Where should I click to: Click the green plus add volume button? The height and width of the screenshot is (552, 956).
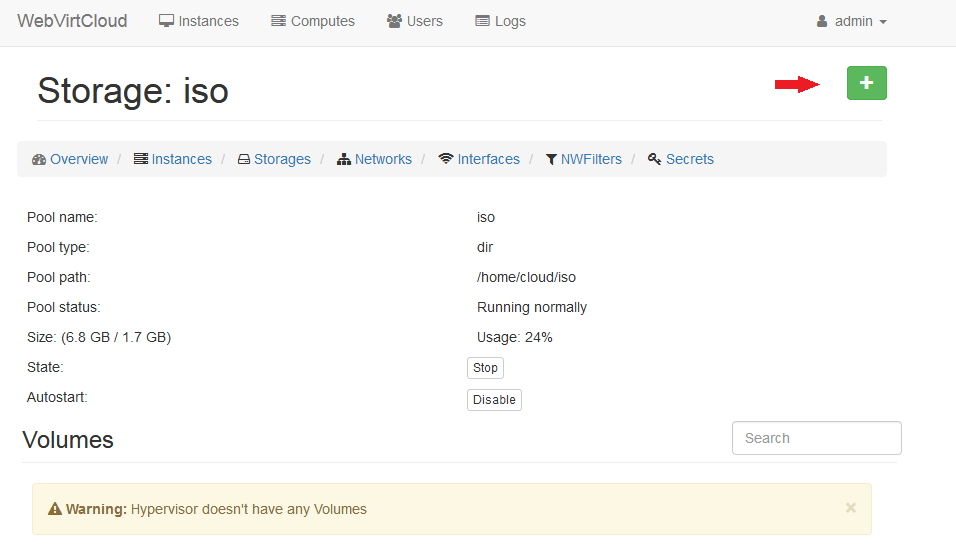pos(866,83)
